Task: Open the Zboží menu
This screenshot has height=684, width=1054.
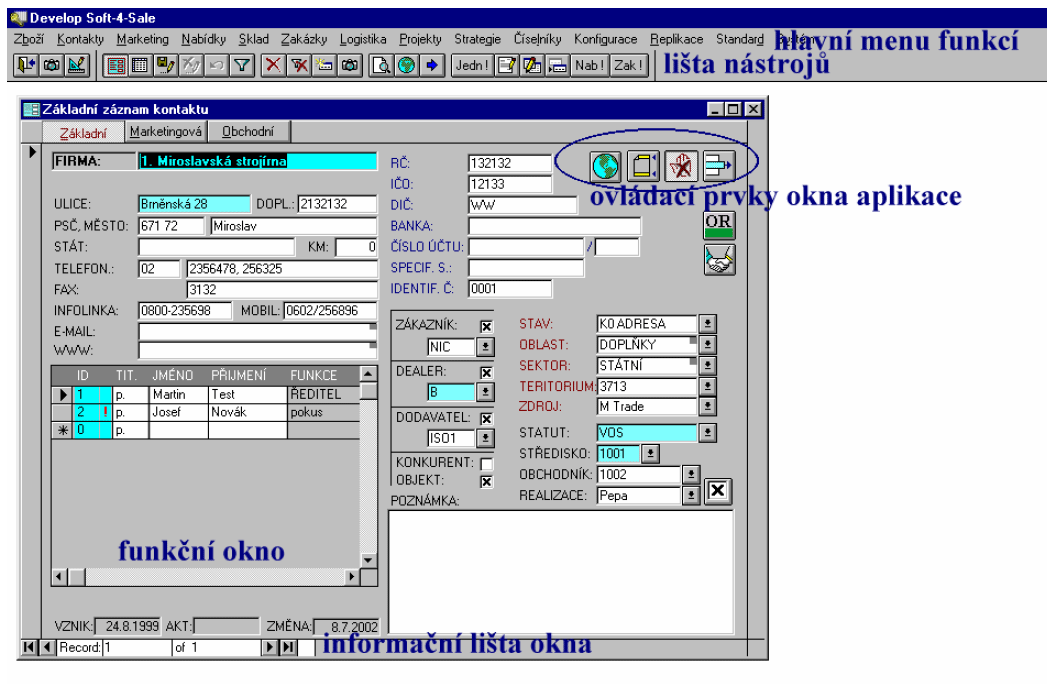Action: [x=29, y=40]
